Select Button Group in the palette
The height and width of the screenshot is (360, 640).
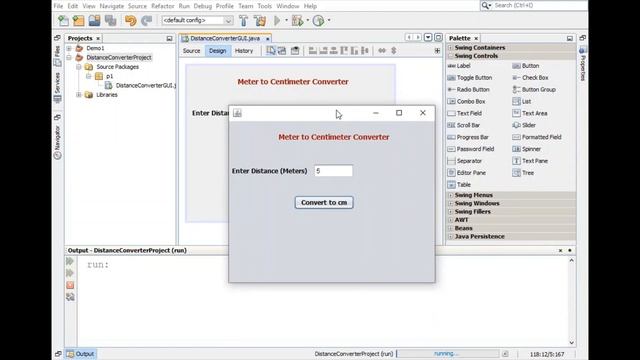pos(534,89)
